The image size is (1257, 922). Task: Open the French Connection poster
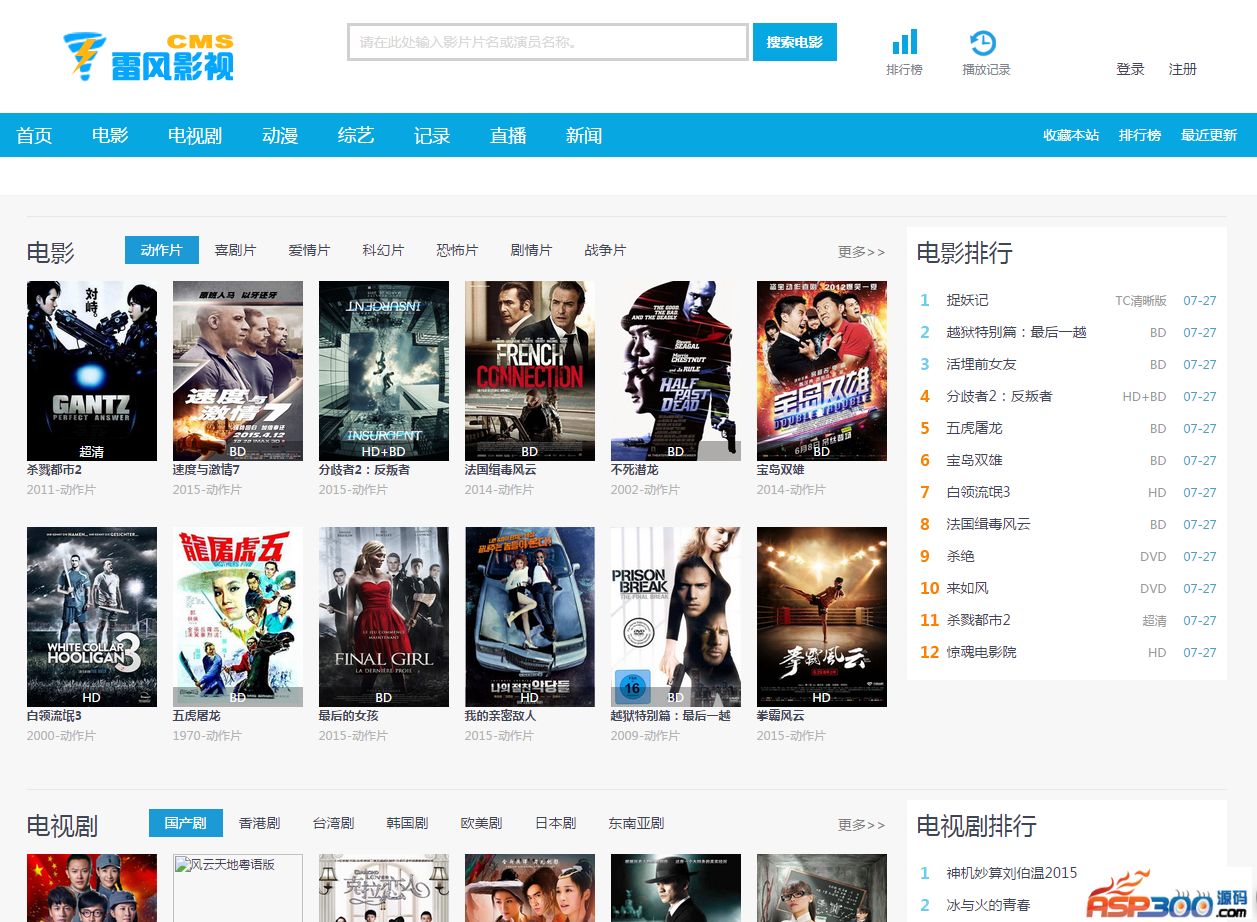pos(530,371)
